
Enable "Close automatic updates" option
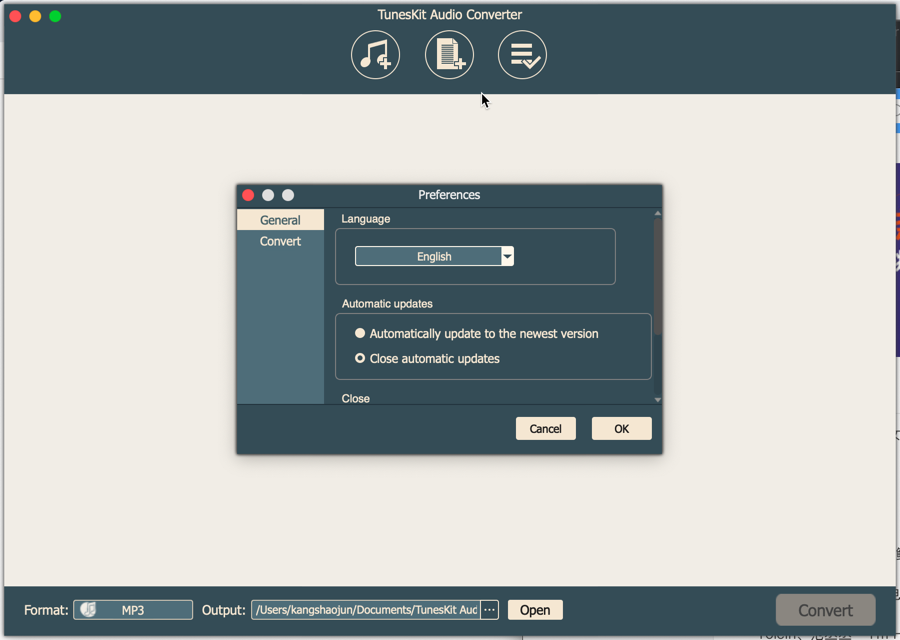360,358
